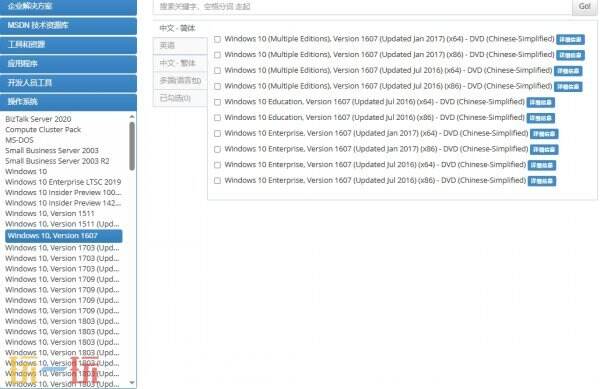Select MS-DOS in the OS list

tap(19, 140)
